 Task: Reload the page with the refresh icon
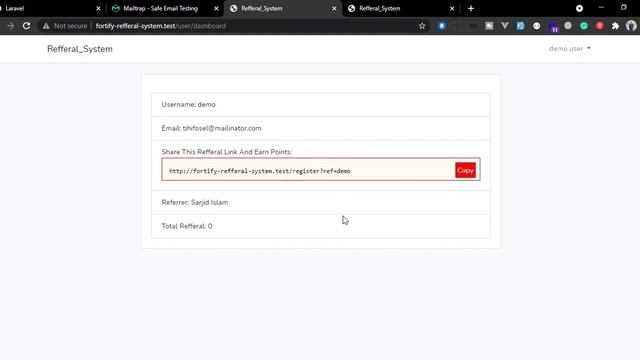tap(27, 26)
